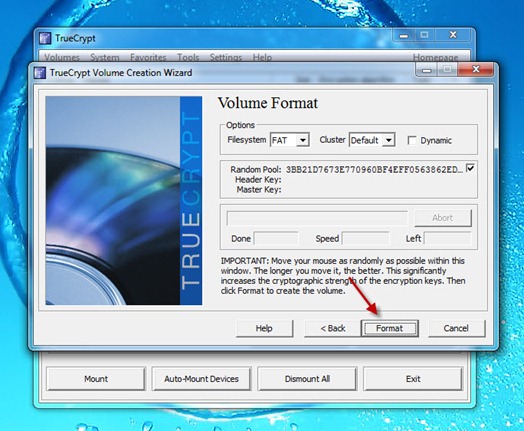Click the TrueCrypt main window app icon

45,38
